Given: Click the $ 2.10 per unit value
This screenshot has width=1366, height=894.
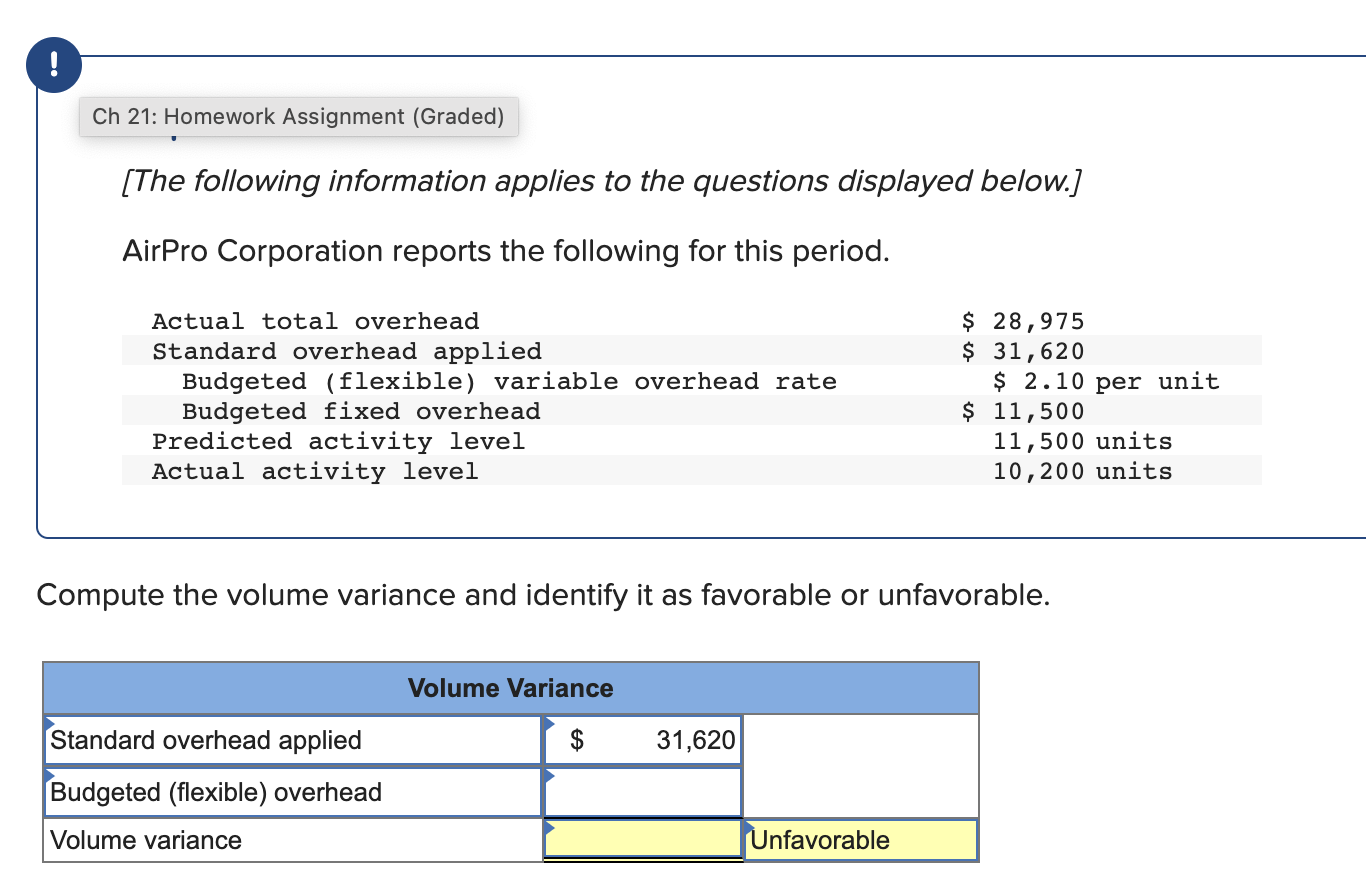Looking at the screenshot, I should (x=1106, y=381).
